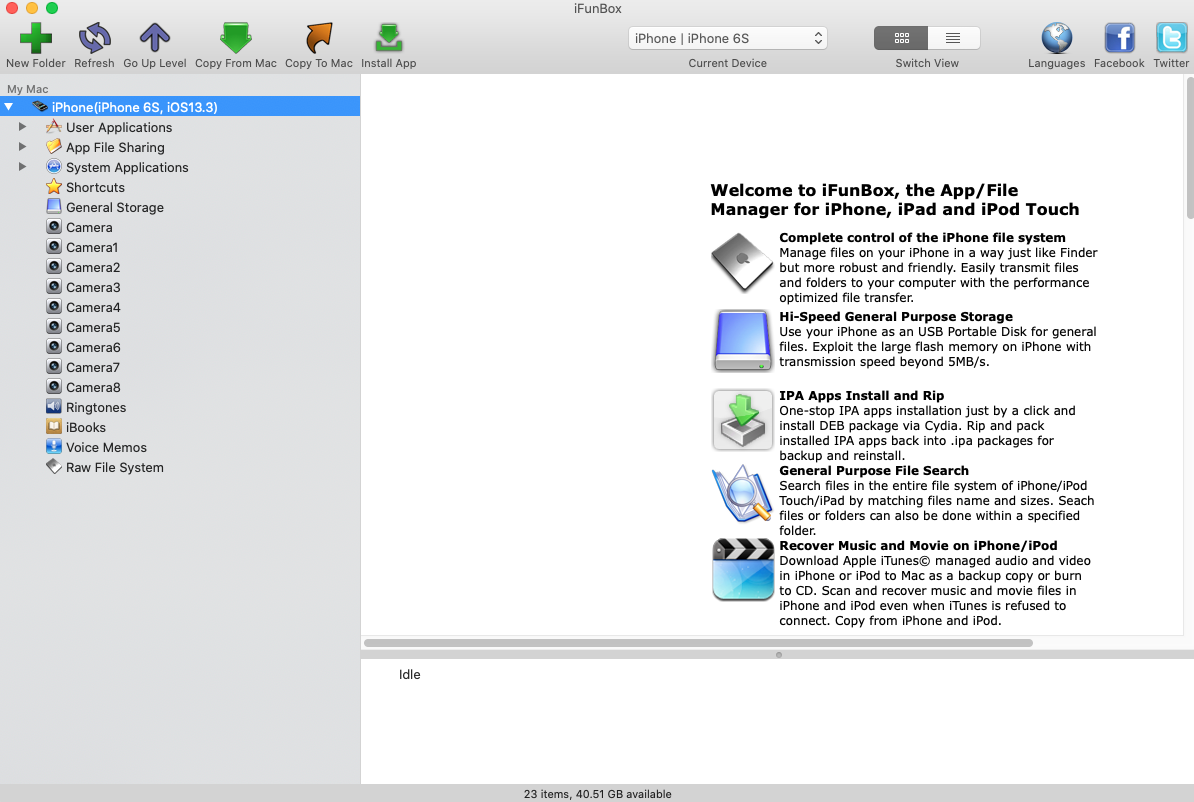Select App File Sharing in the sidebar

click(x=115, y=147)
